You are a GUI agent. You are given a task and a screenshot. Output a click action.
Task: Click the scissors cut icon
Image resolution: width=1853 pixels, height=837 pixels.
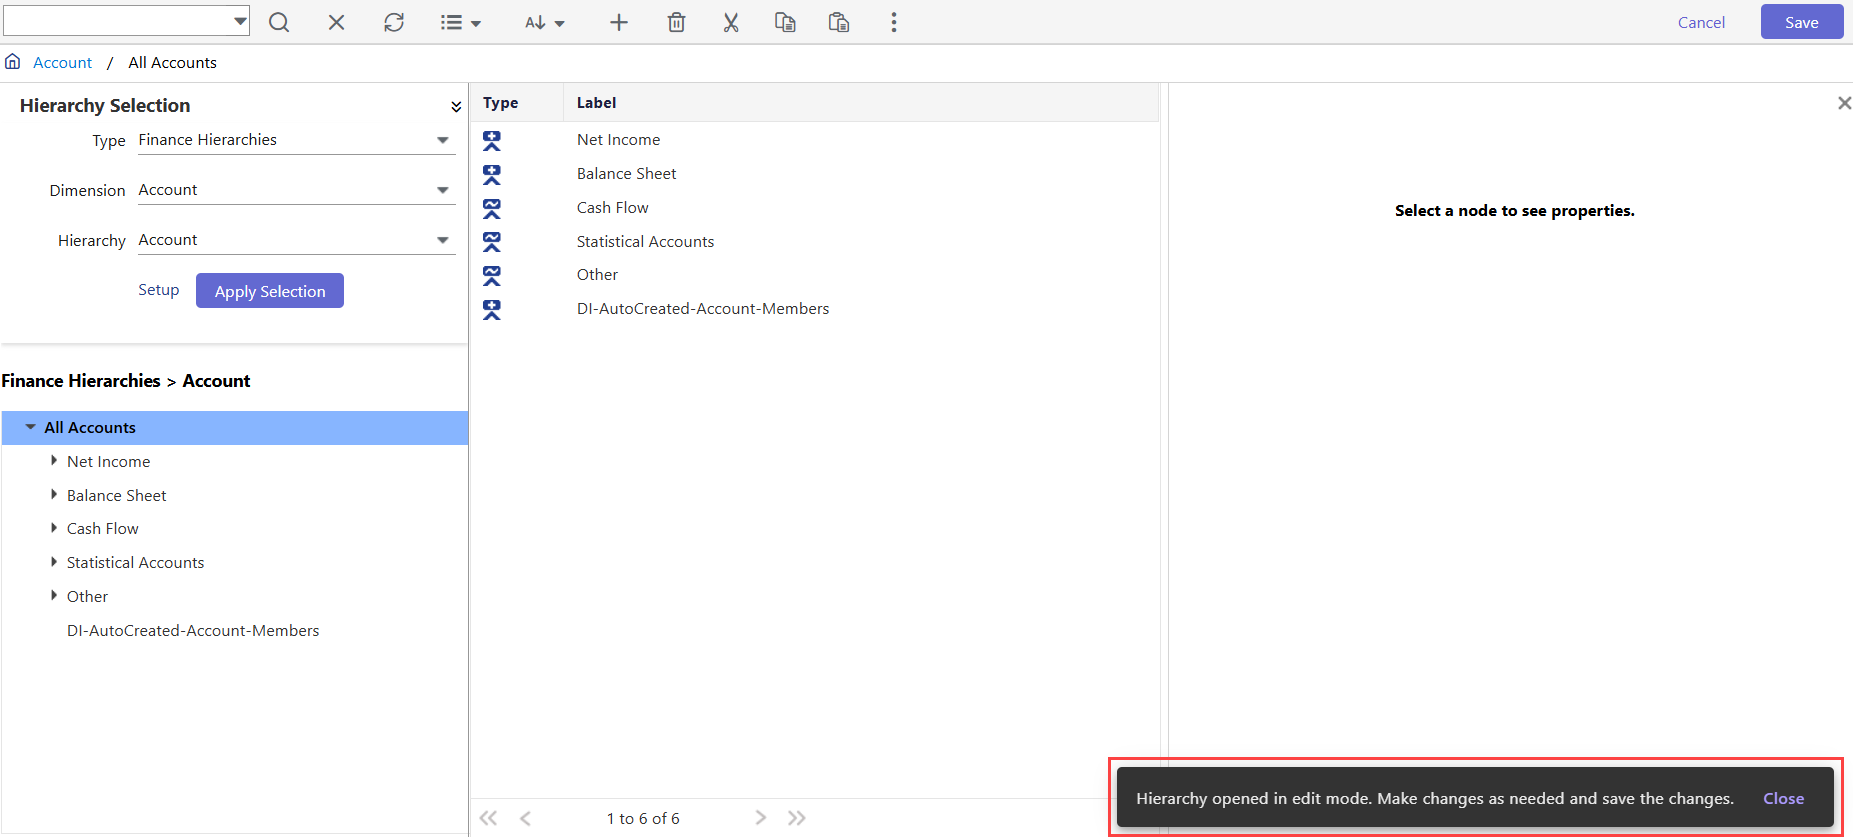[x=731, y=22]
